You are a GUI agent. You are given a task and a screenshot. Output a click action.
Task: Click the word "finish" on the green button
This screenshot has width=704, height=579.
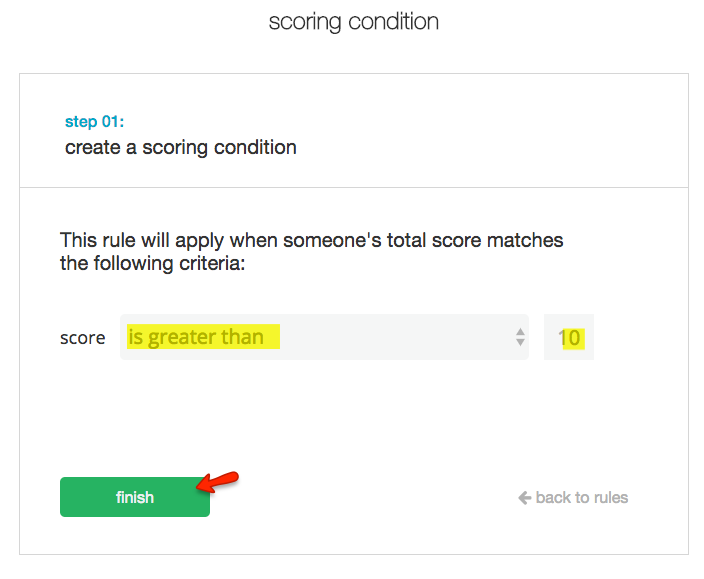(134, 497)
